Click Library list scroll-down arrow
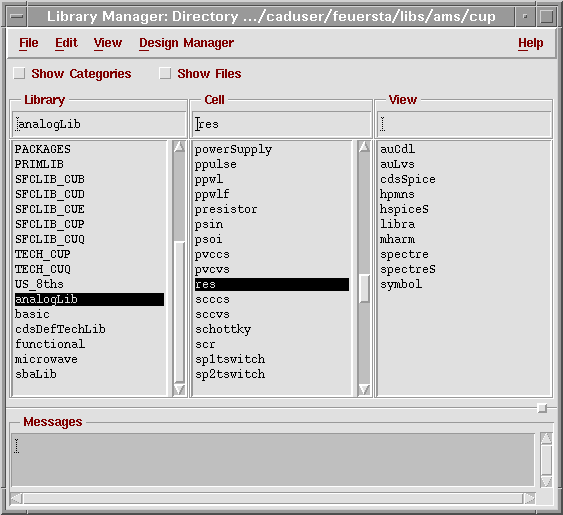Image resolution: width=563 pixels, height=515 pixels. click(179, 389)
